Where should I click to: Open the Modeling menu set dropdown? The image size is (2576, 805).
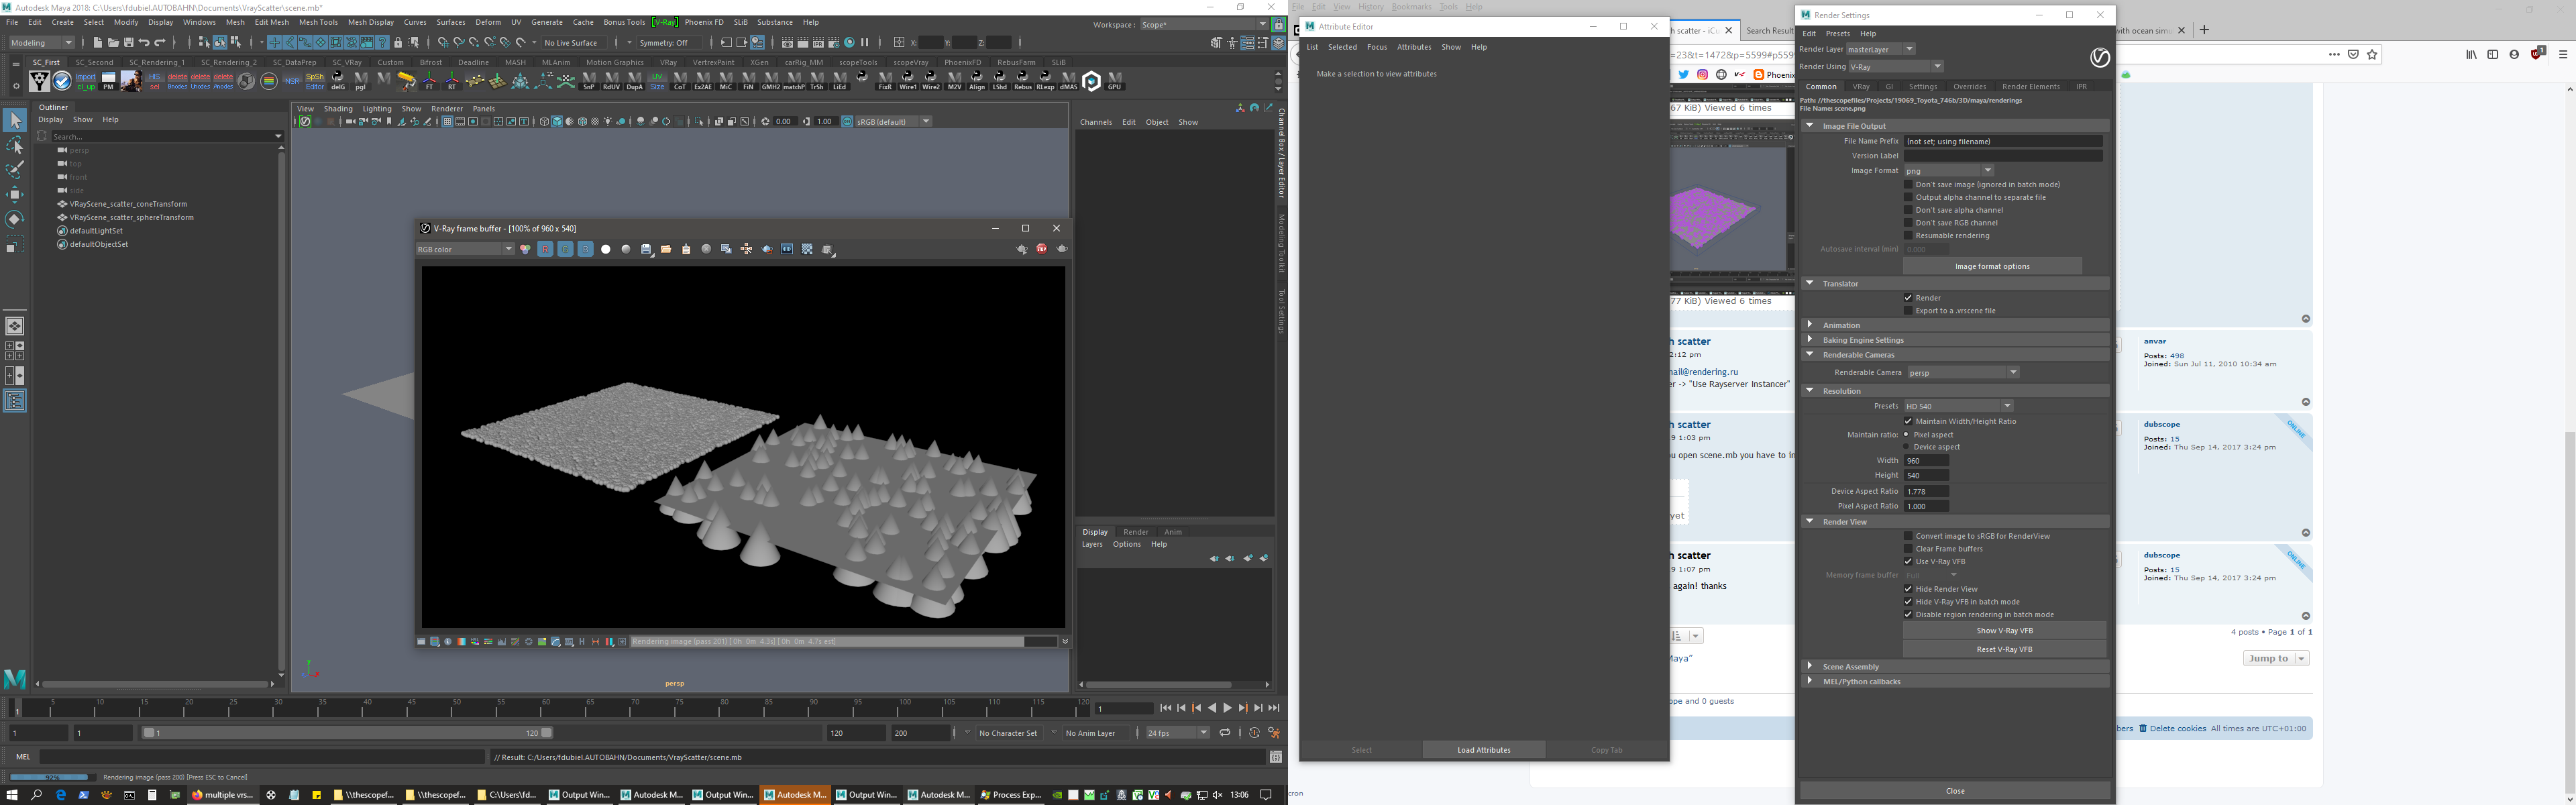click(x=42, y=42)
